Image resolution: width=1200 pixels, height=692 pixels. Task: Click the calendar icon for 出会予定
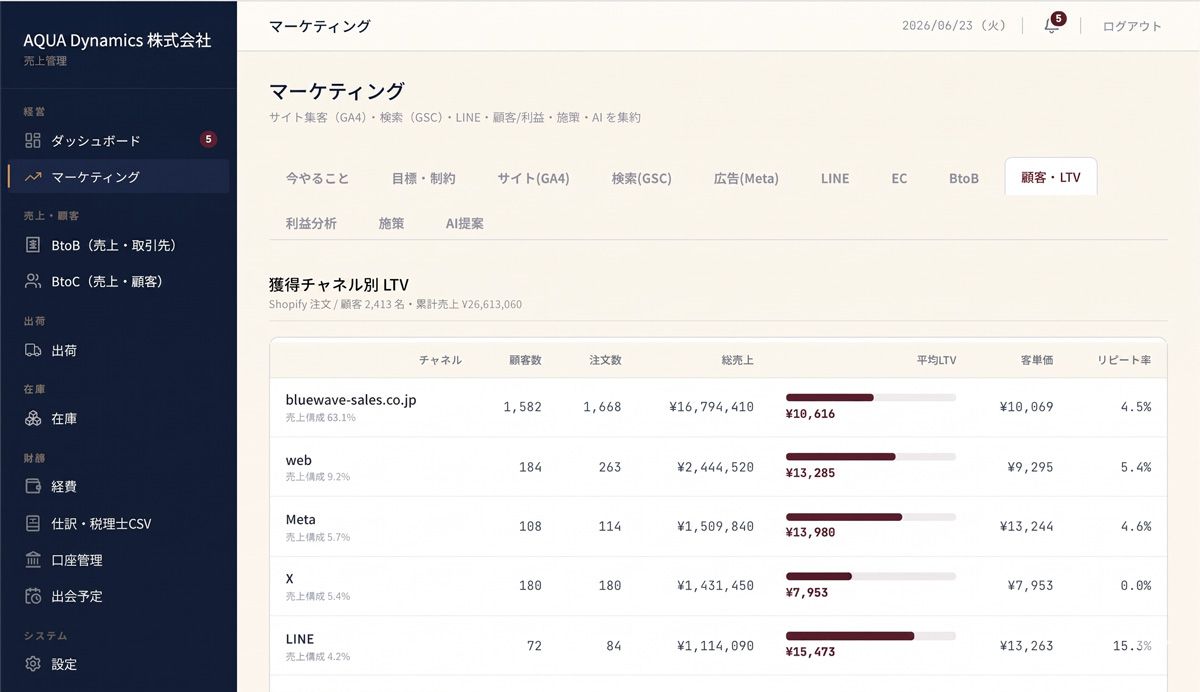(x=33, y=596)
